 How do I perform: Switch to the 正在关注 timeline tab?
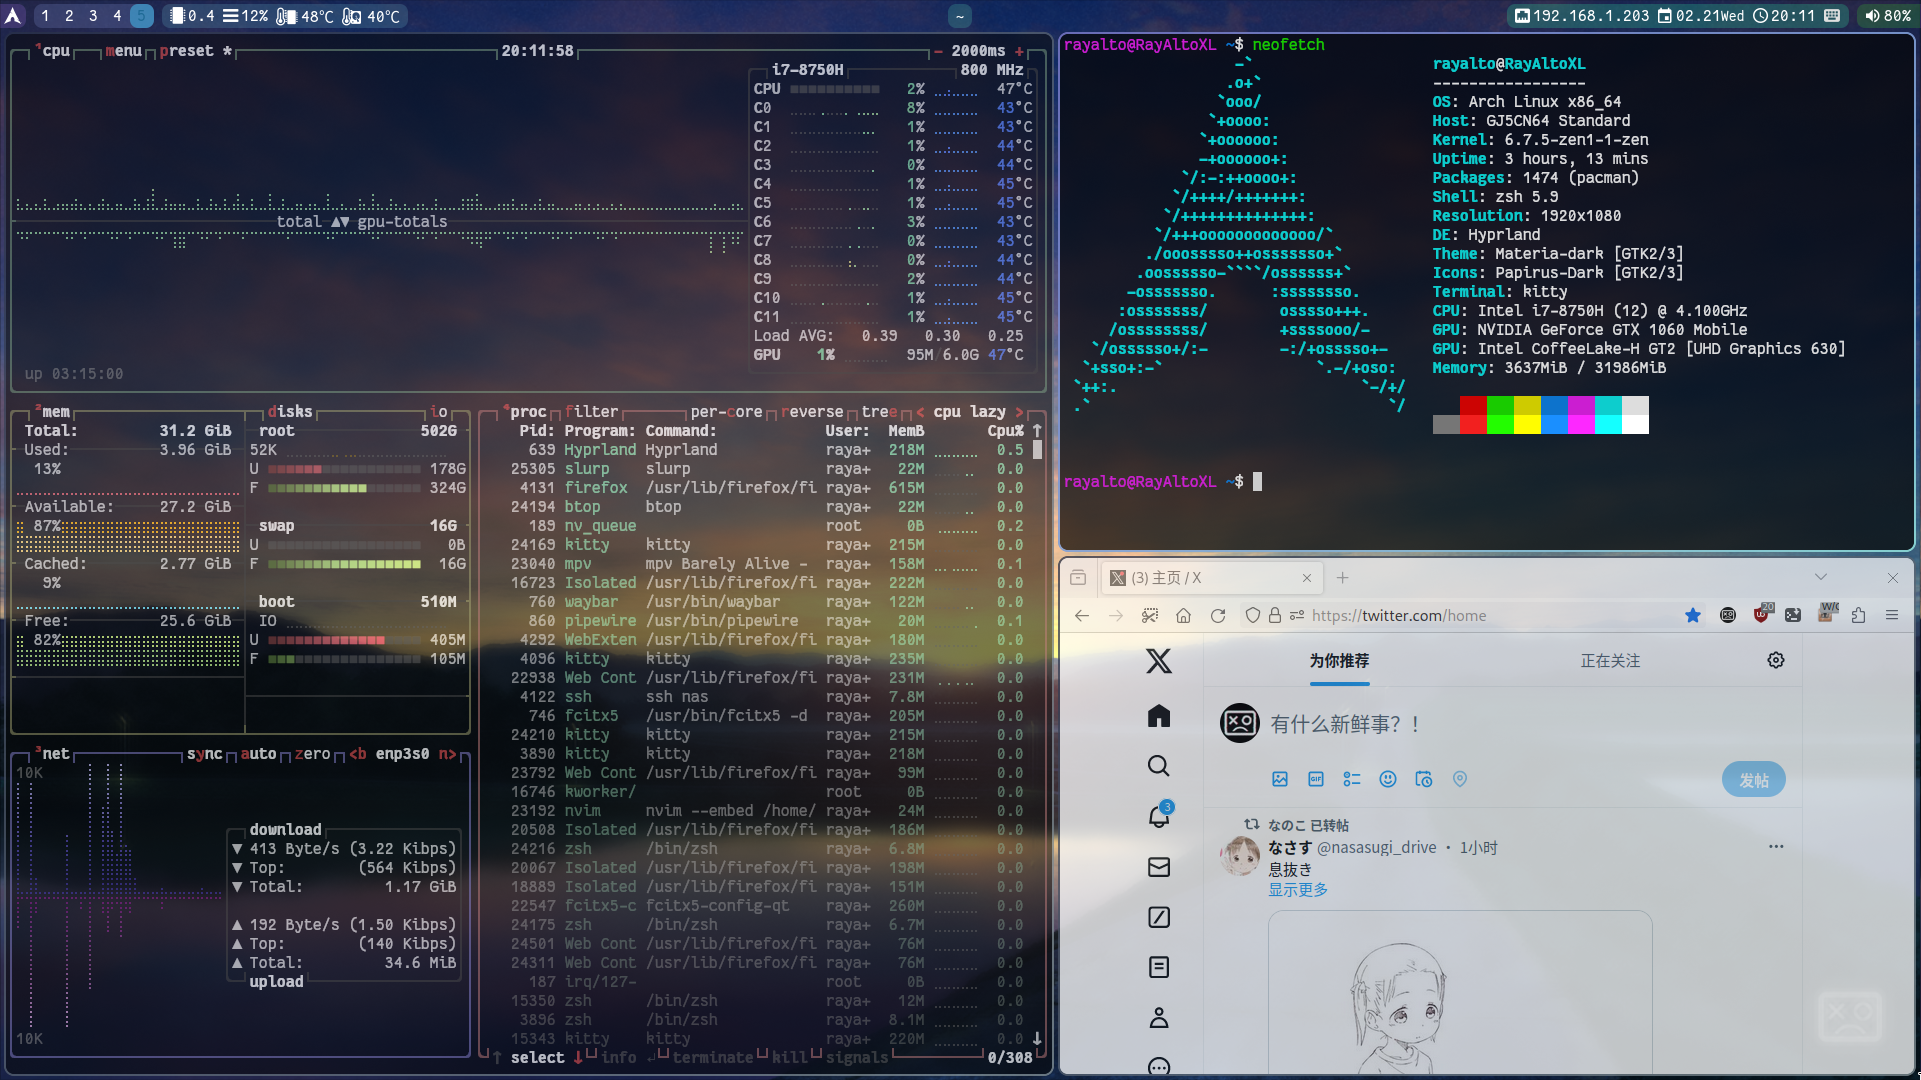[x=1610, y=661]
